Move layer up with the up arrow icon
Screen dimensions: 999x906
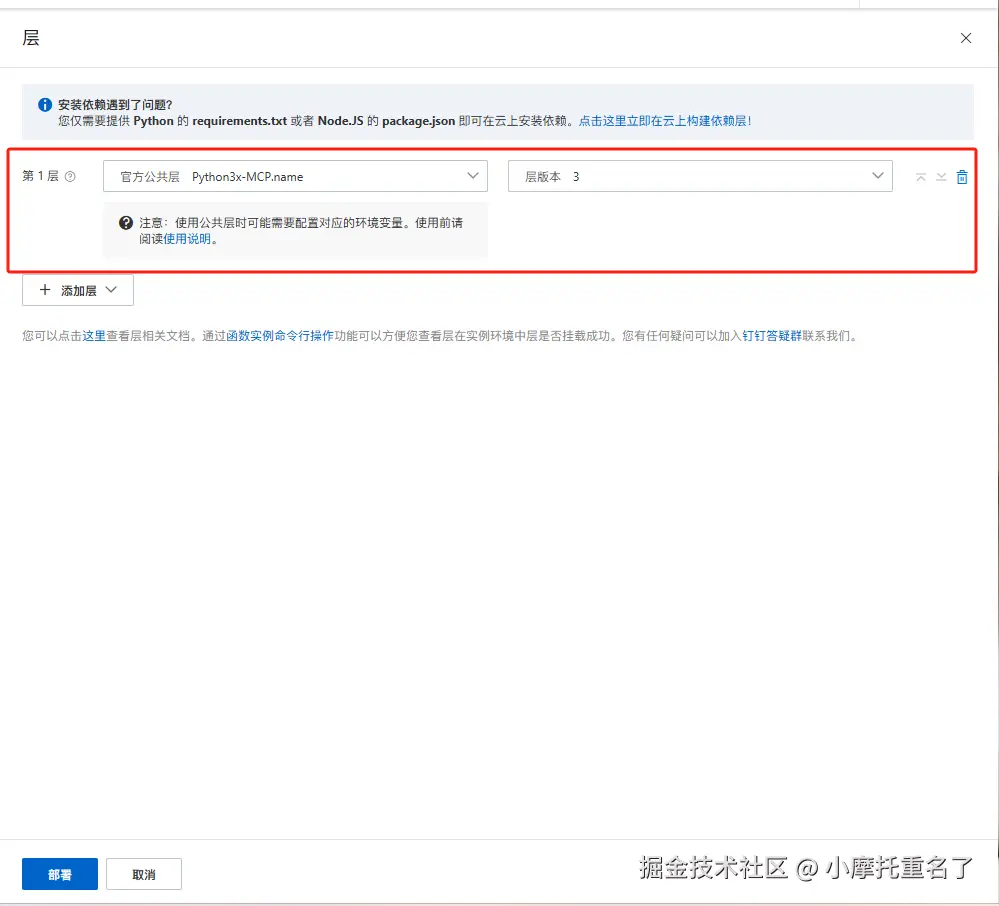(x=920, y=177)
